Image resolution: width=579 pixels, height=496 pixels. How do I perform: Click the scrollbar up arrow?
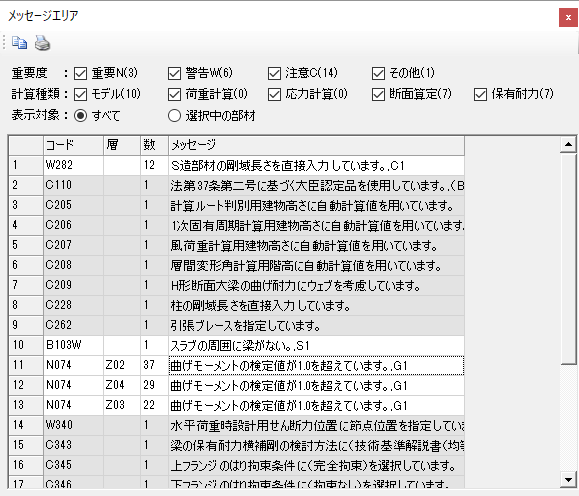(x=568, y=144)
